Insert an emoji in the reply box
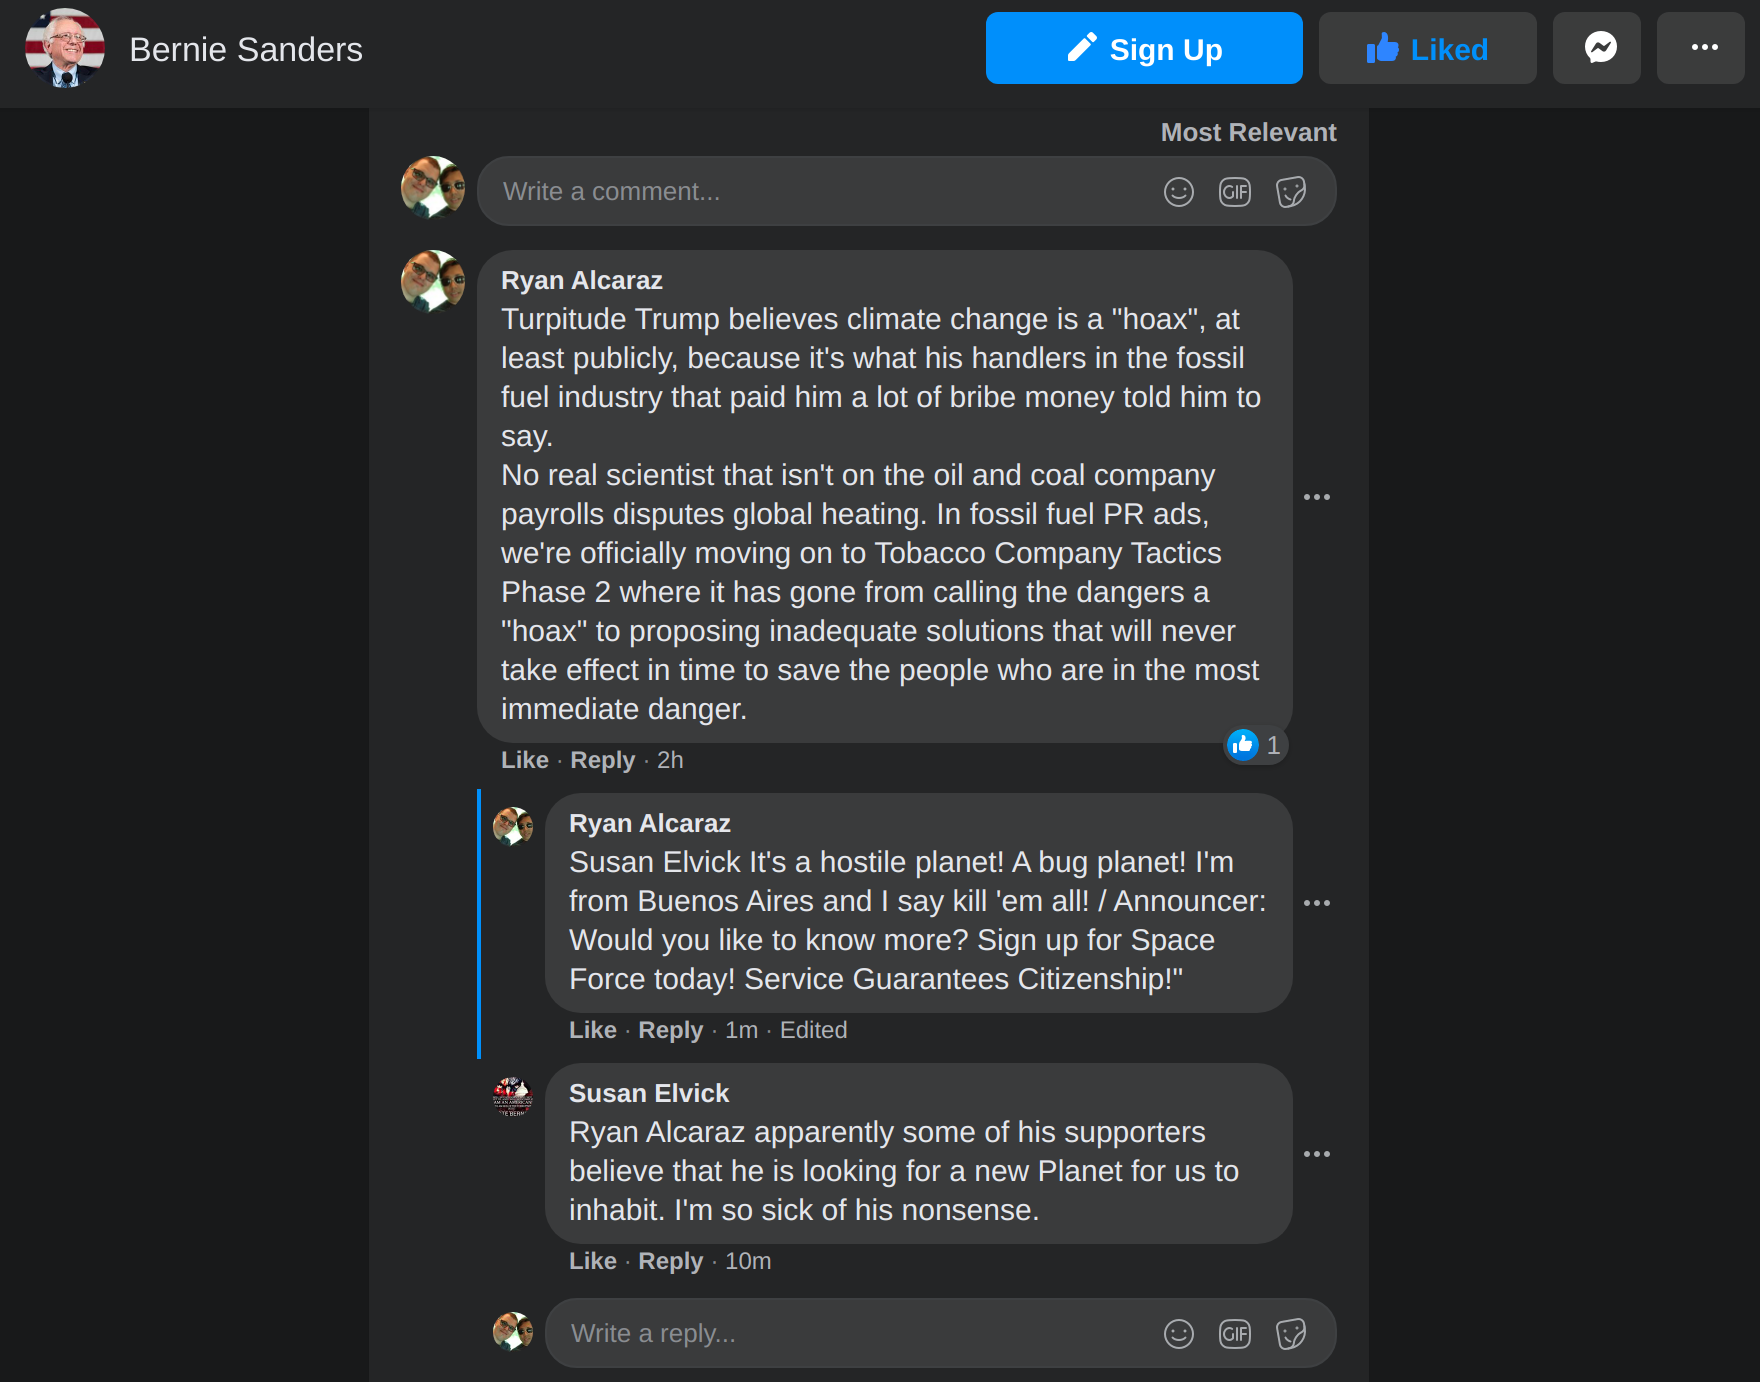The width and height of the screenshot is (1760, 1382). tap(1179, 1334)
